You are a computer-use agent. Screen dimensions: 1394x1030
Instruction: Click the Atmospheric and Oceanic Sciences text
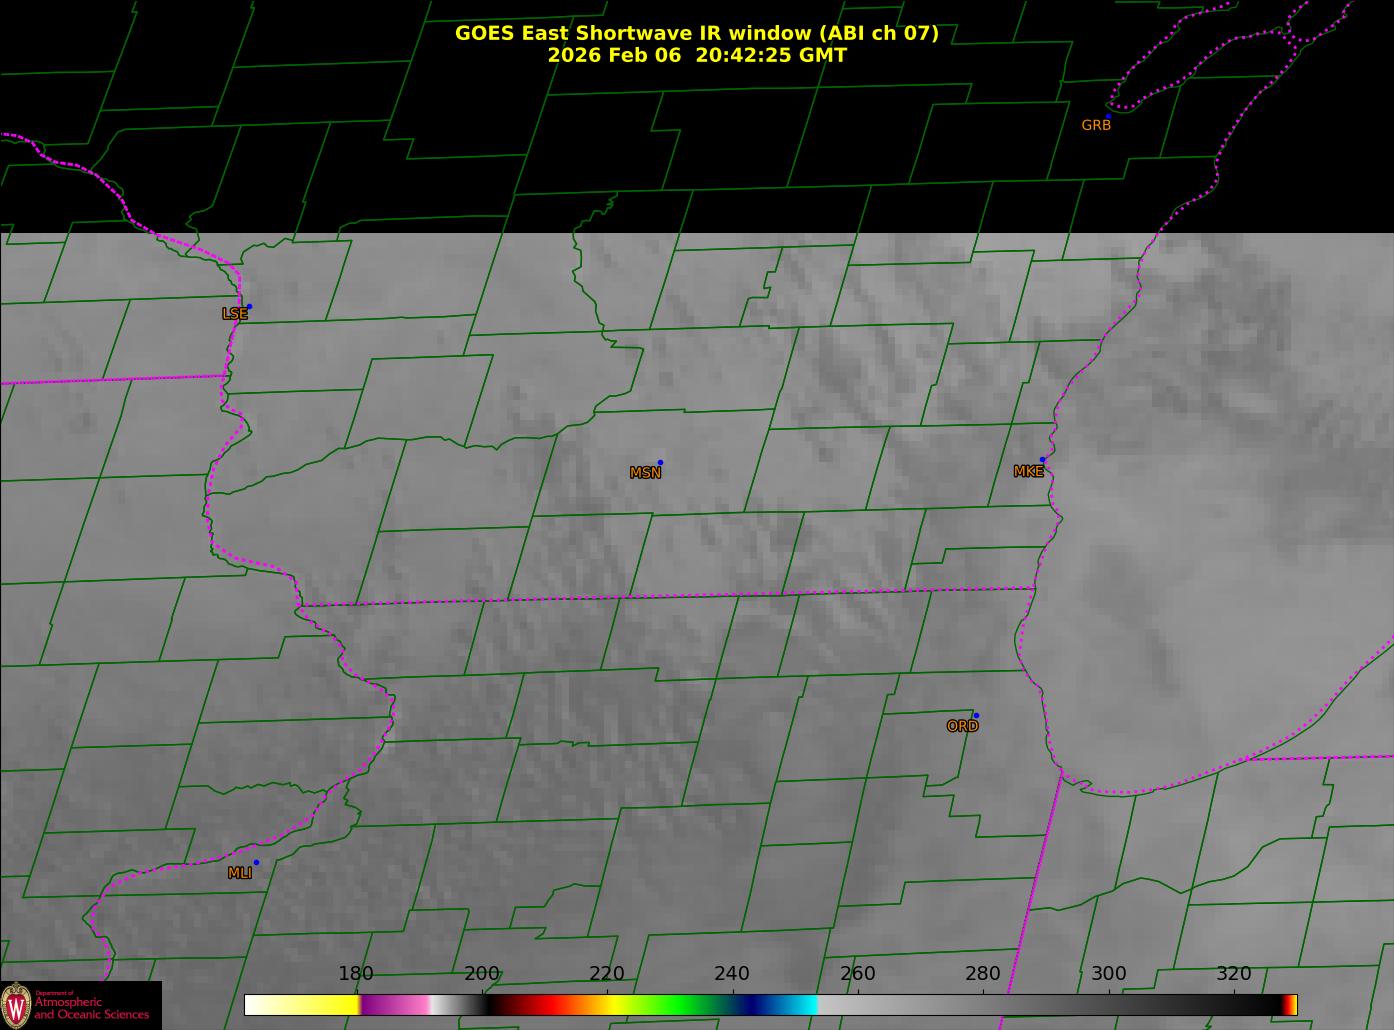[x=91, y=1008]
